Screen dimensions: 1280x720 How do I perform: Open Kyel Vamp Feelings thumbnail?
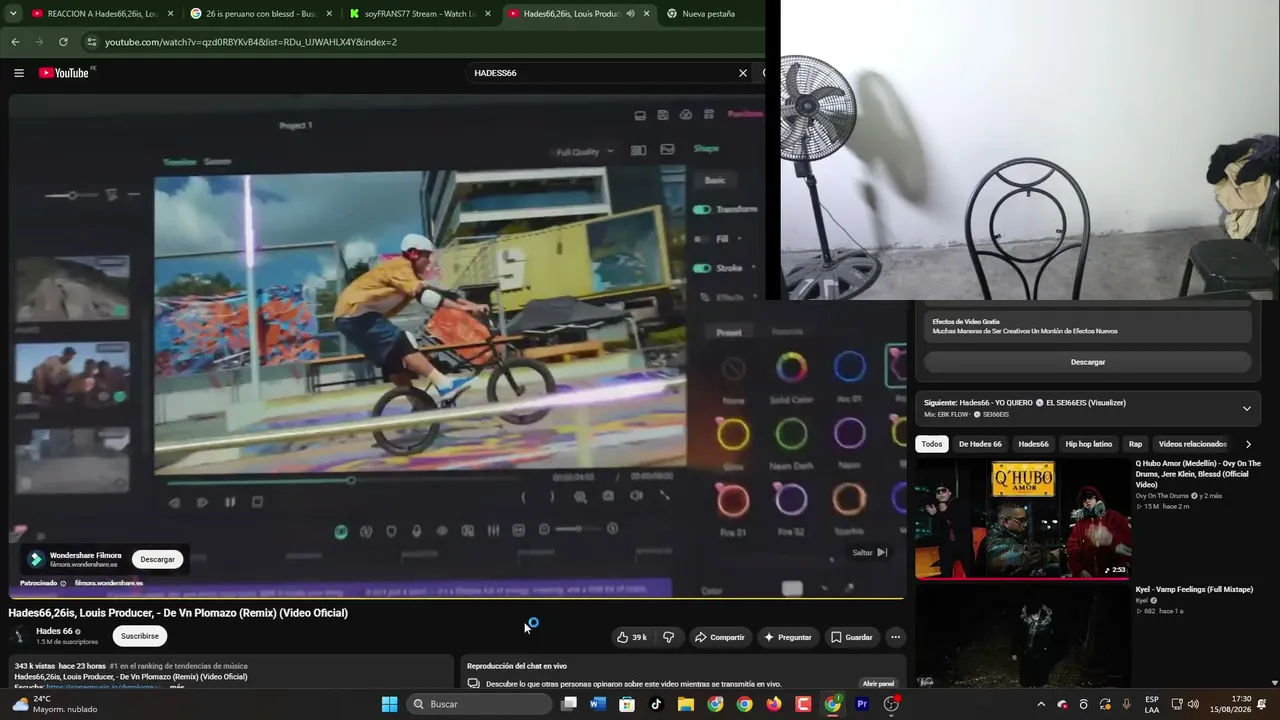click(x=1022, y=636)
